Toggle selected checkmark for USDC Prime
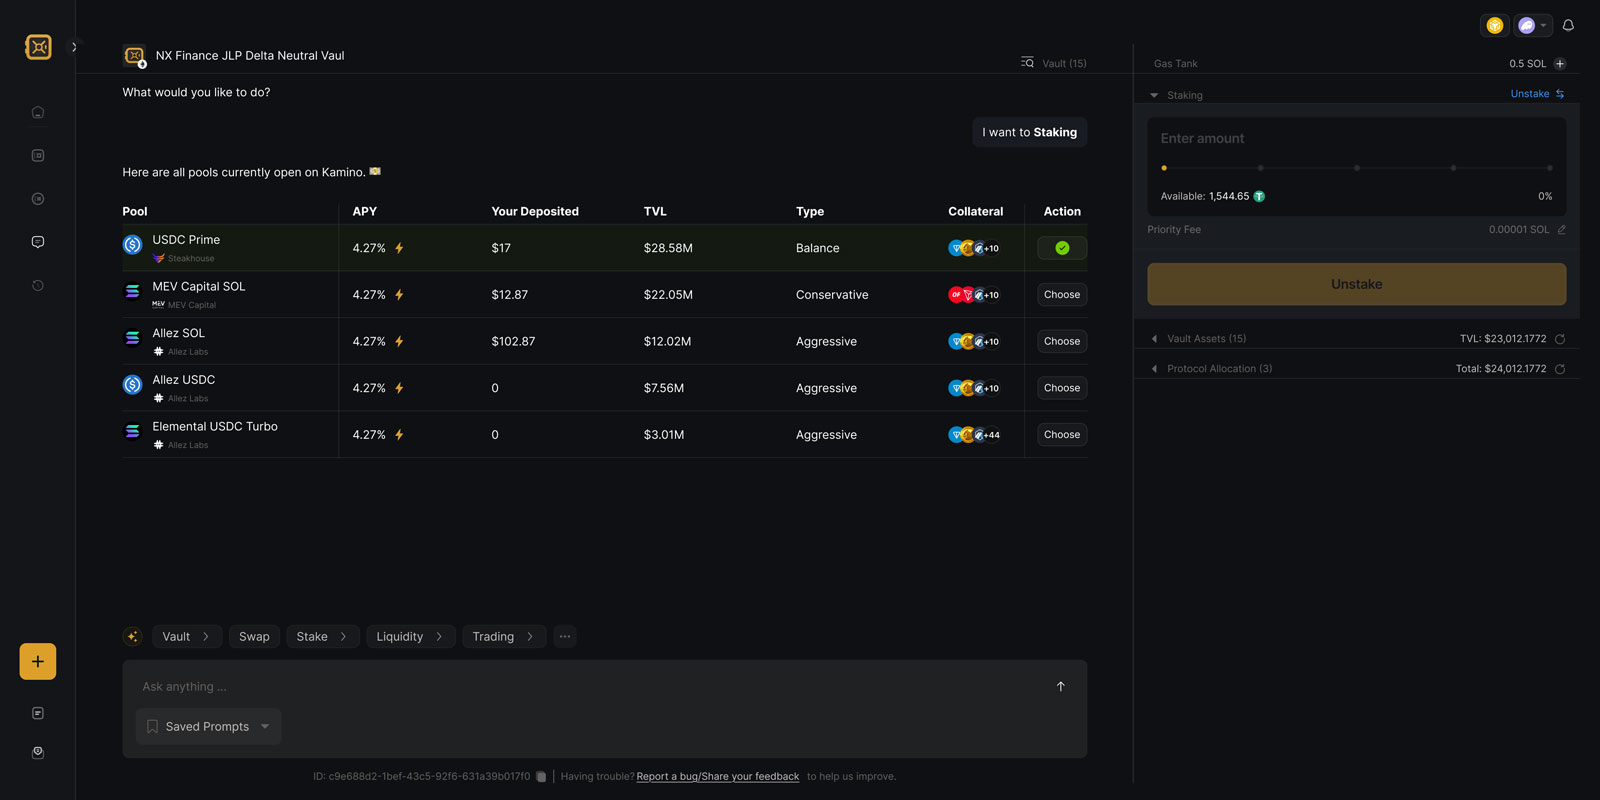 point(1062,248)
